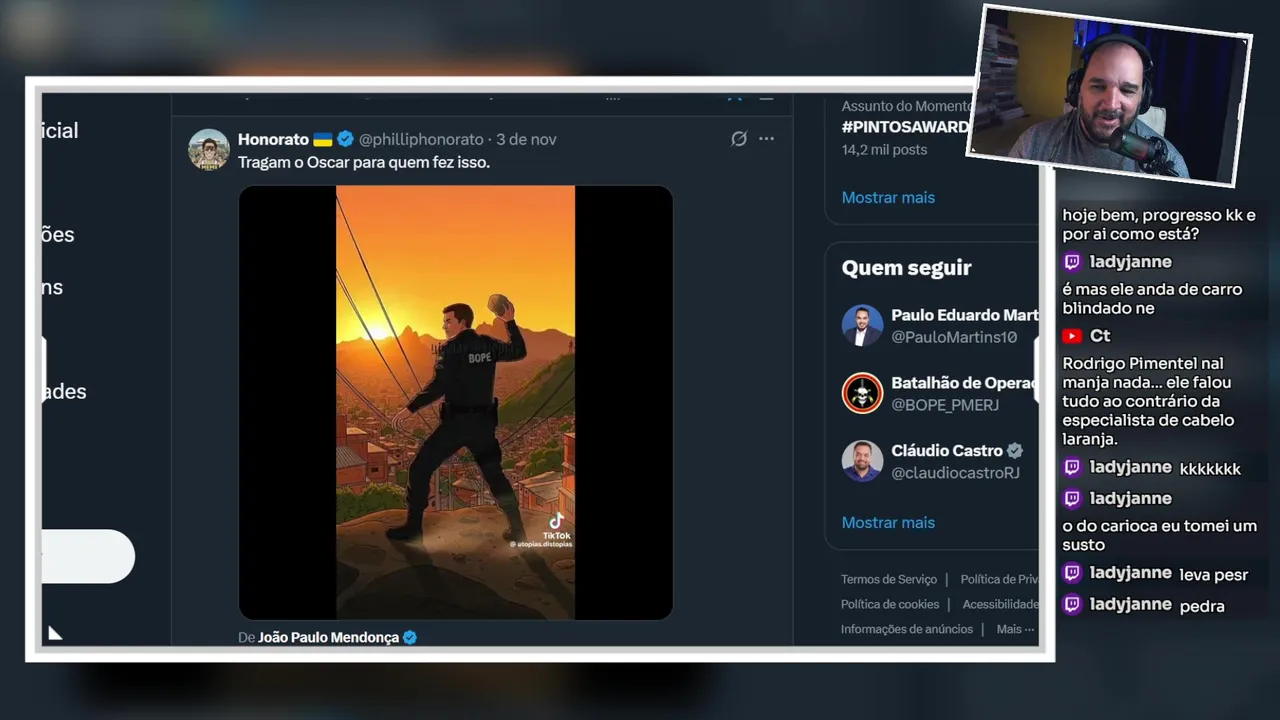Viewport: 1280px width, 720px height.
Task: Open Batalhão de Operações profile name
Action: pyautogui.click(x=964, y=383)
